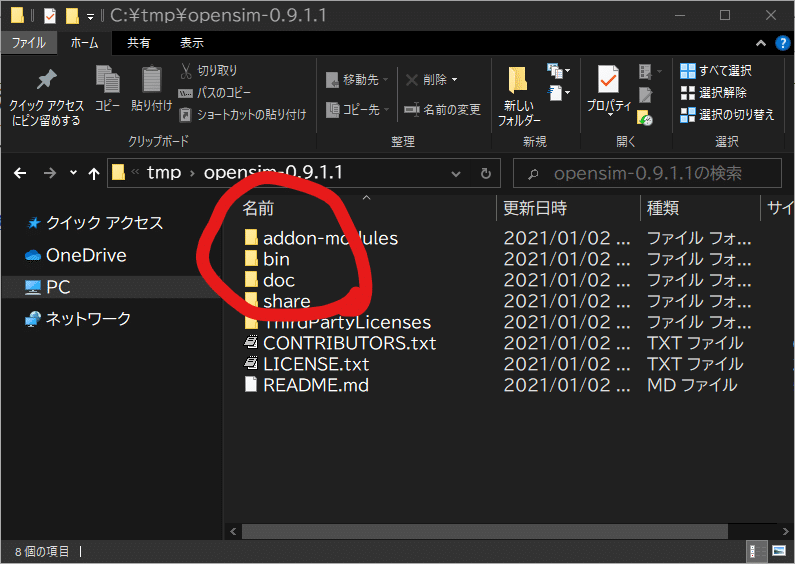This screenshot has width=795, height=564.
Task: Click Rename (名前の変更) button
Action: [x=443, y=110]
